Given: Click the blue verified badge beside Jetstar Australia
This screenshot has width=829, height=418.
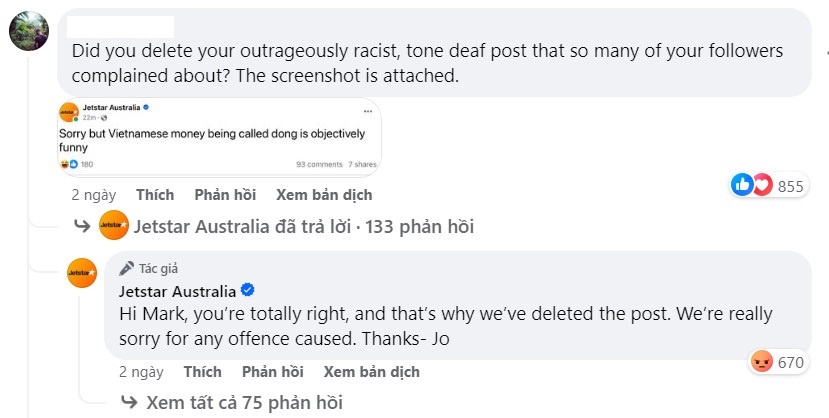Looking at the screenshot, I should click(x=245, y=291).
